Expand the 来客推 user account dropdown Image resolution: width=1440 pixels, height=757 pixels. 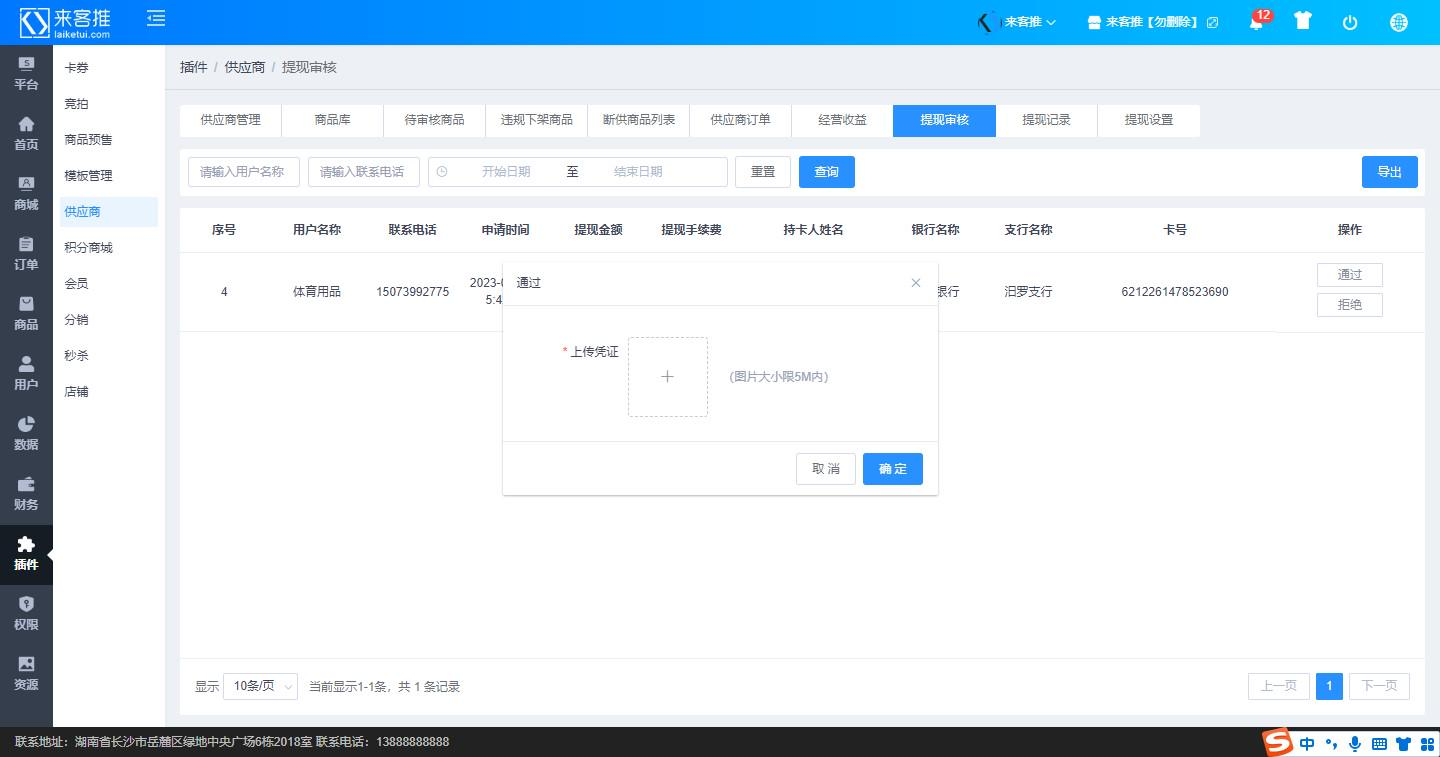[x=1017, y=22]
